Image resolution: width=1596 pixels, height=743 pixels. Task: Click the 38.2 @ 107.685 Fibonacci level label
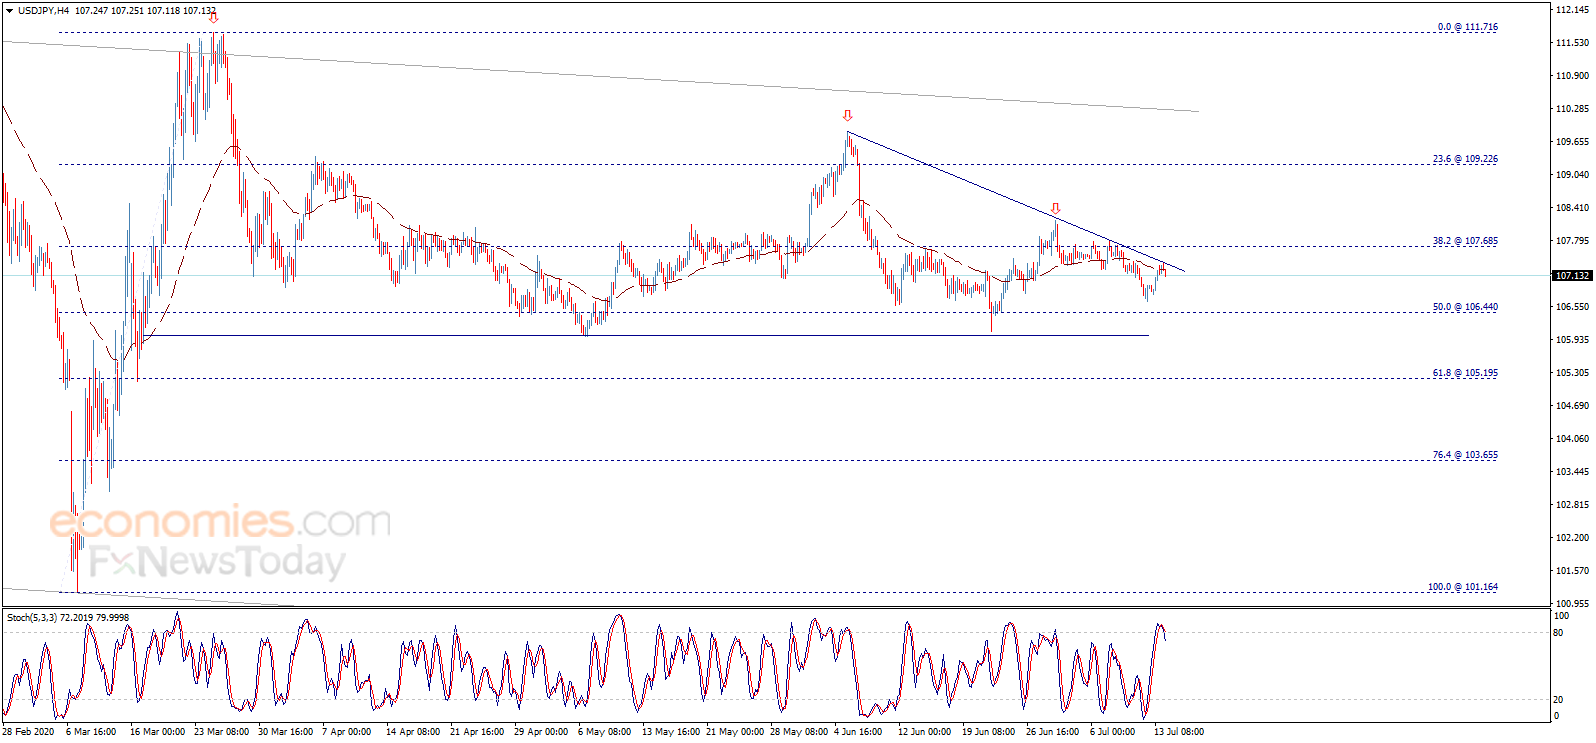pos(1465,241)
